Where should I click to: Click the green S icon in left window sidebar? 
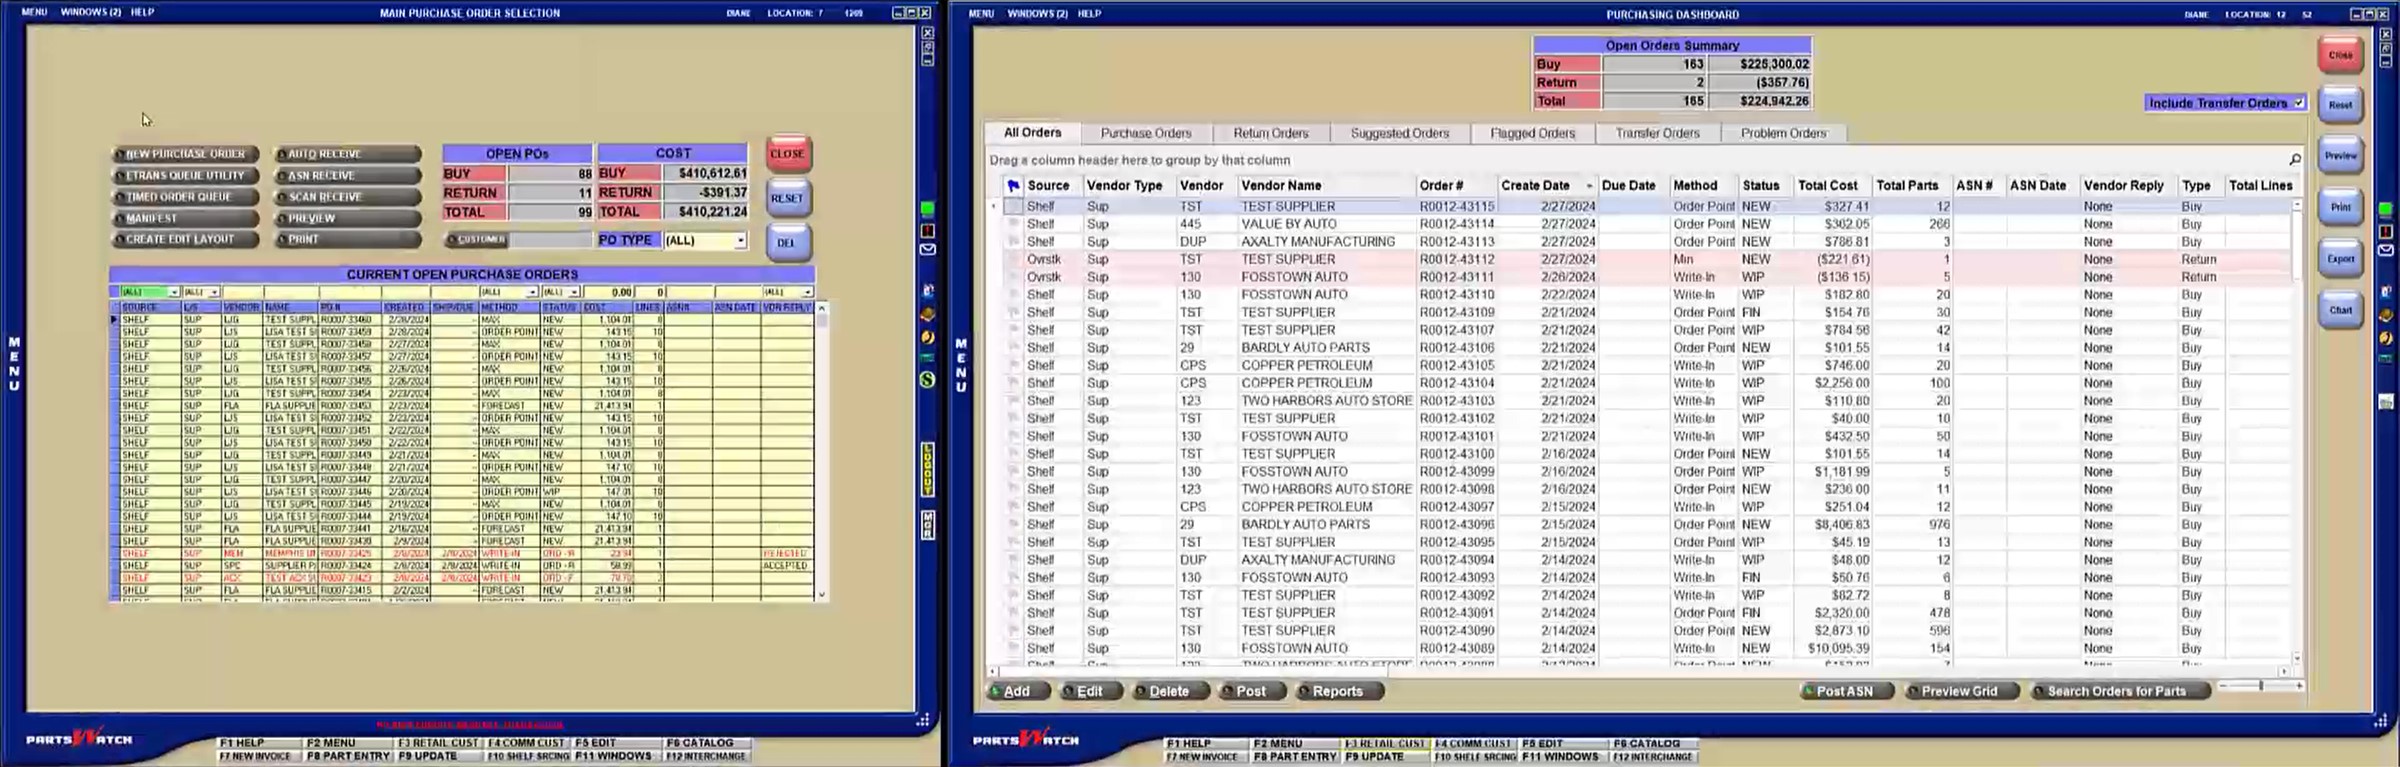coord(928,380)
